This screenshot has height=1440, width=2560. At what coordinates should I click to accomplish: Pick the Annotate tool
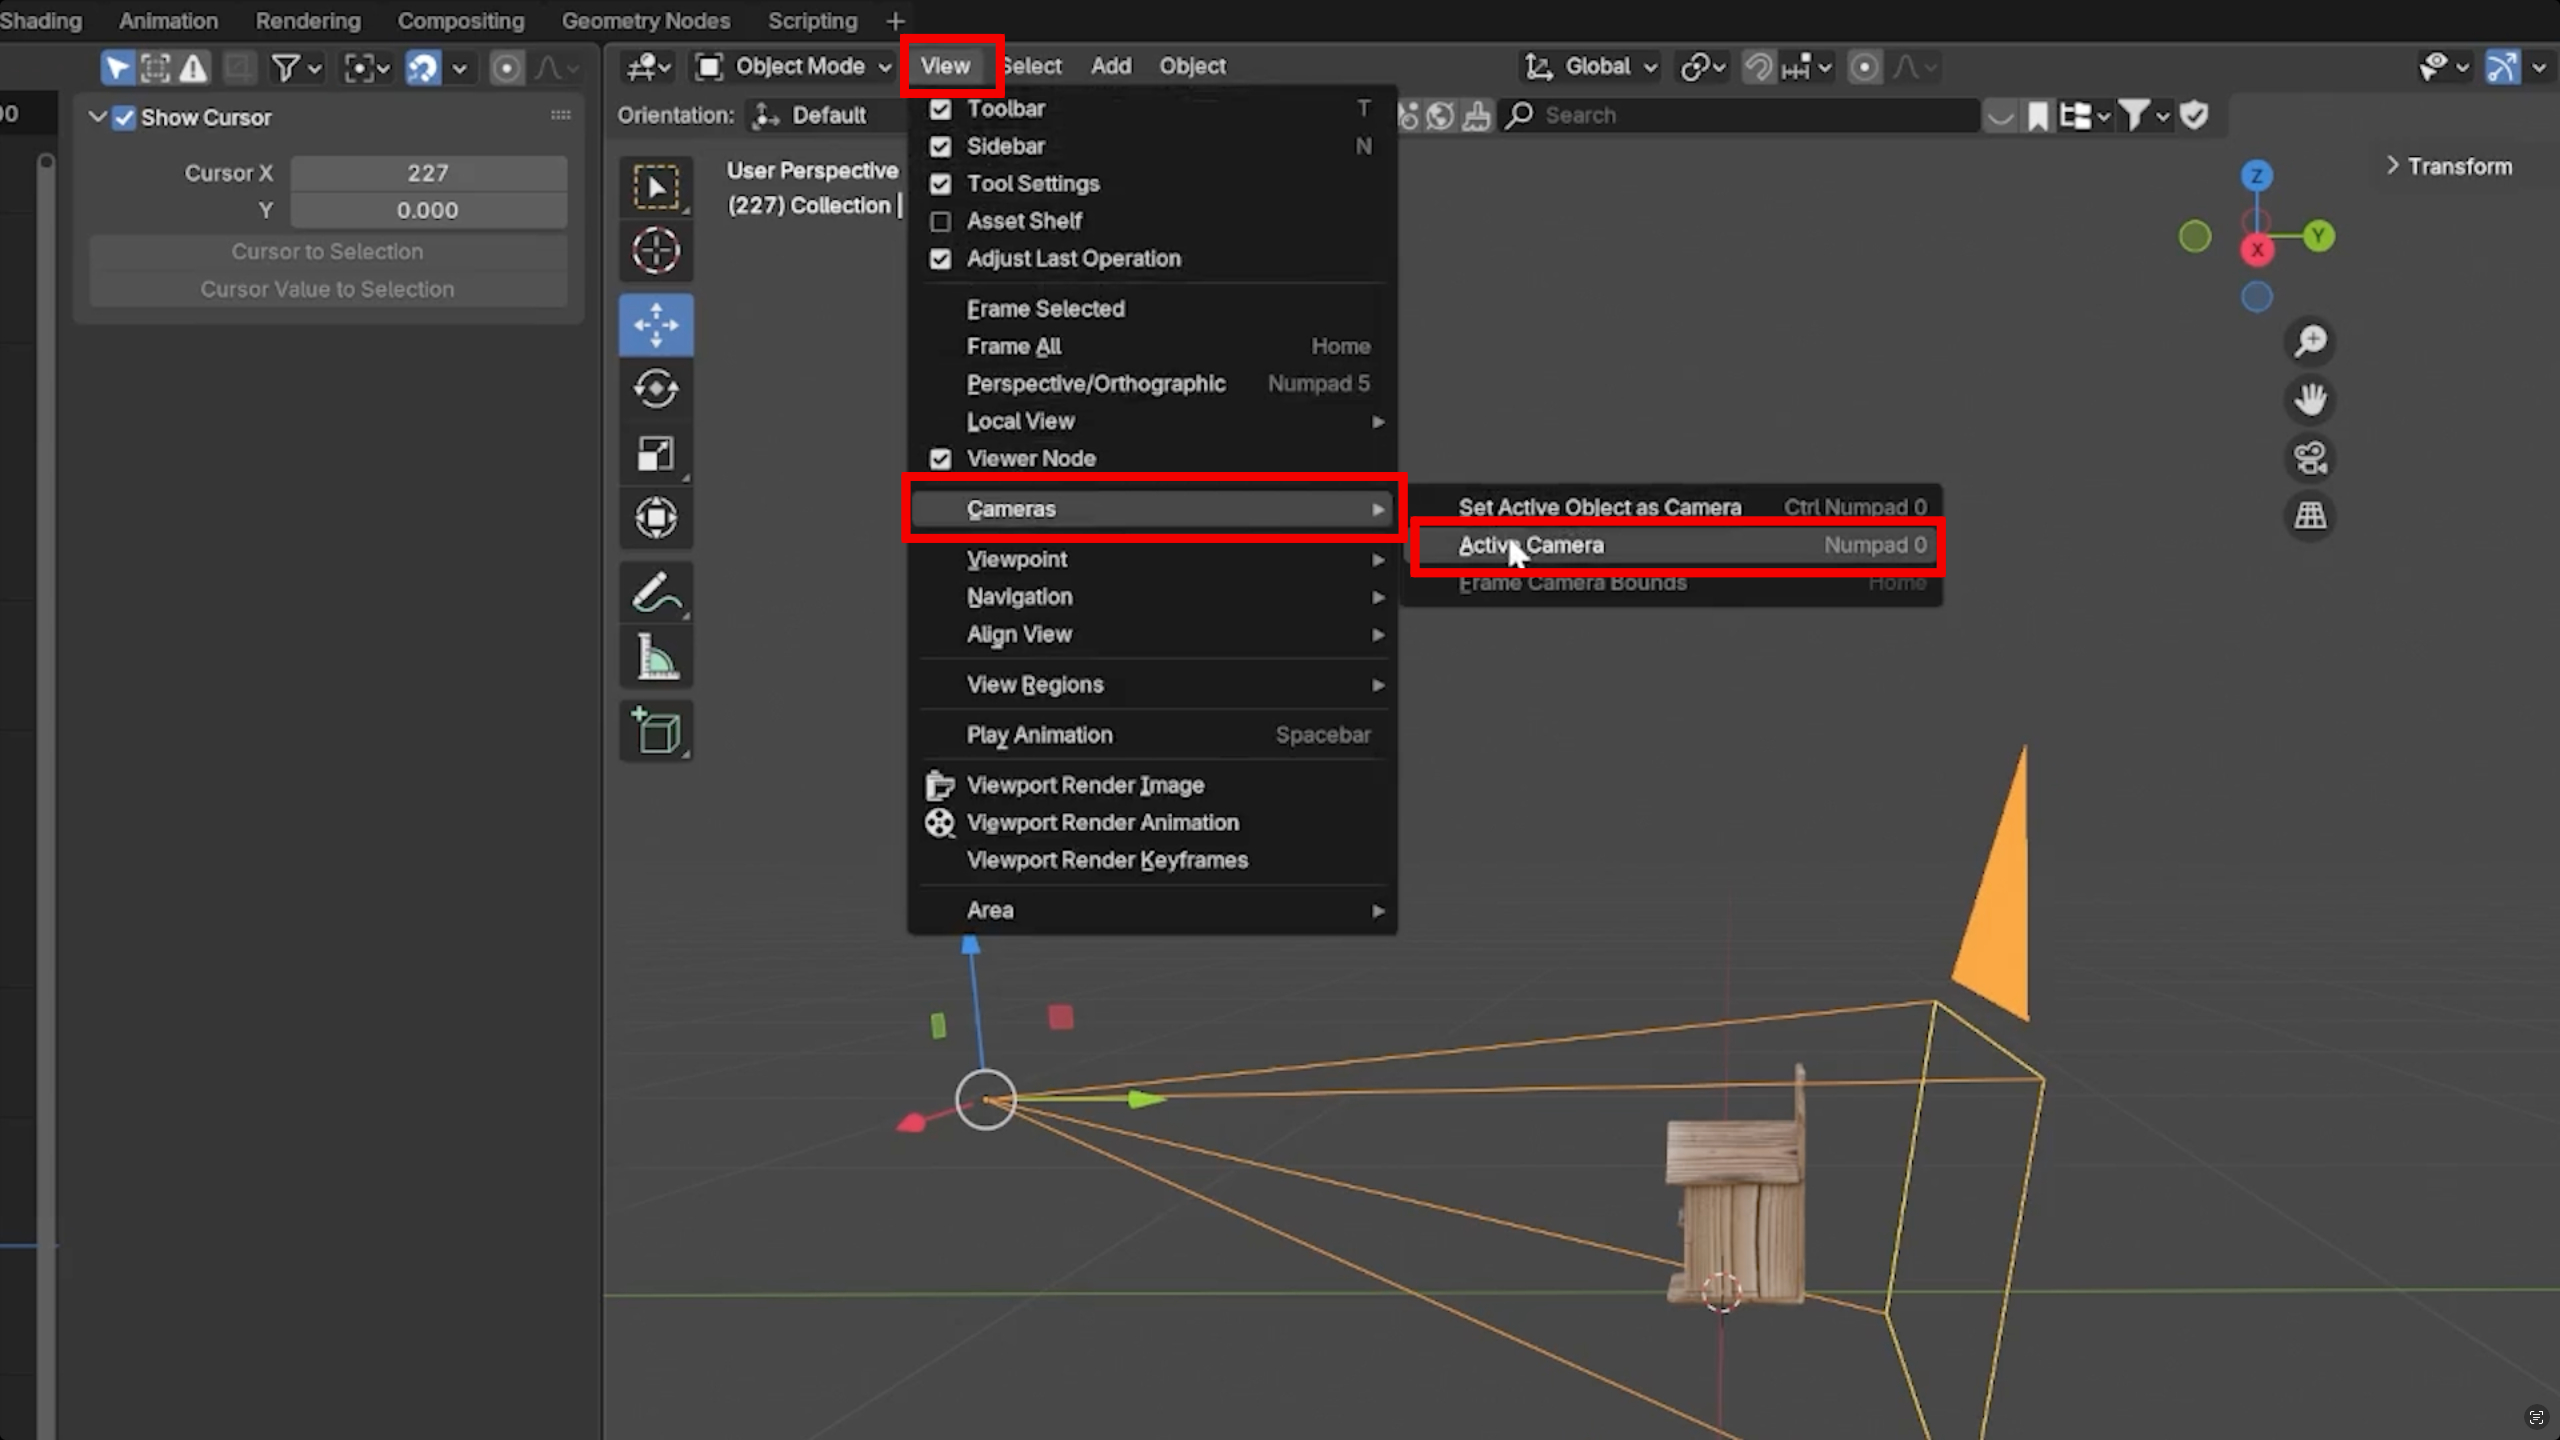coord(655,591)
